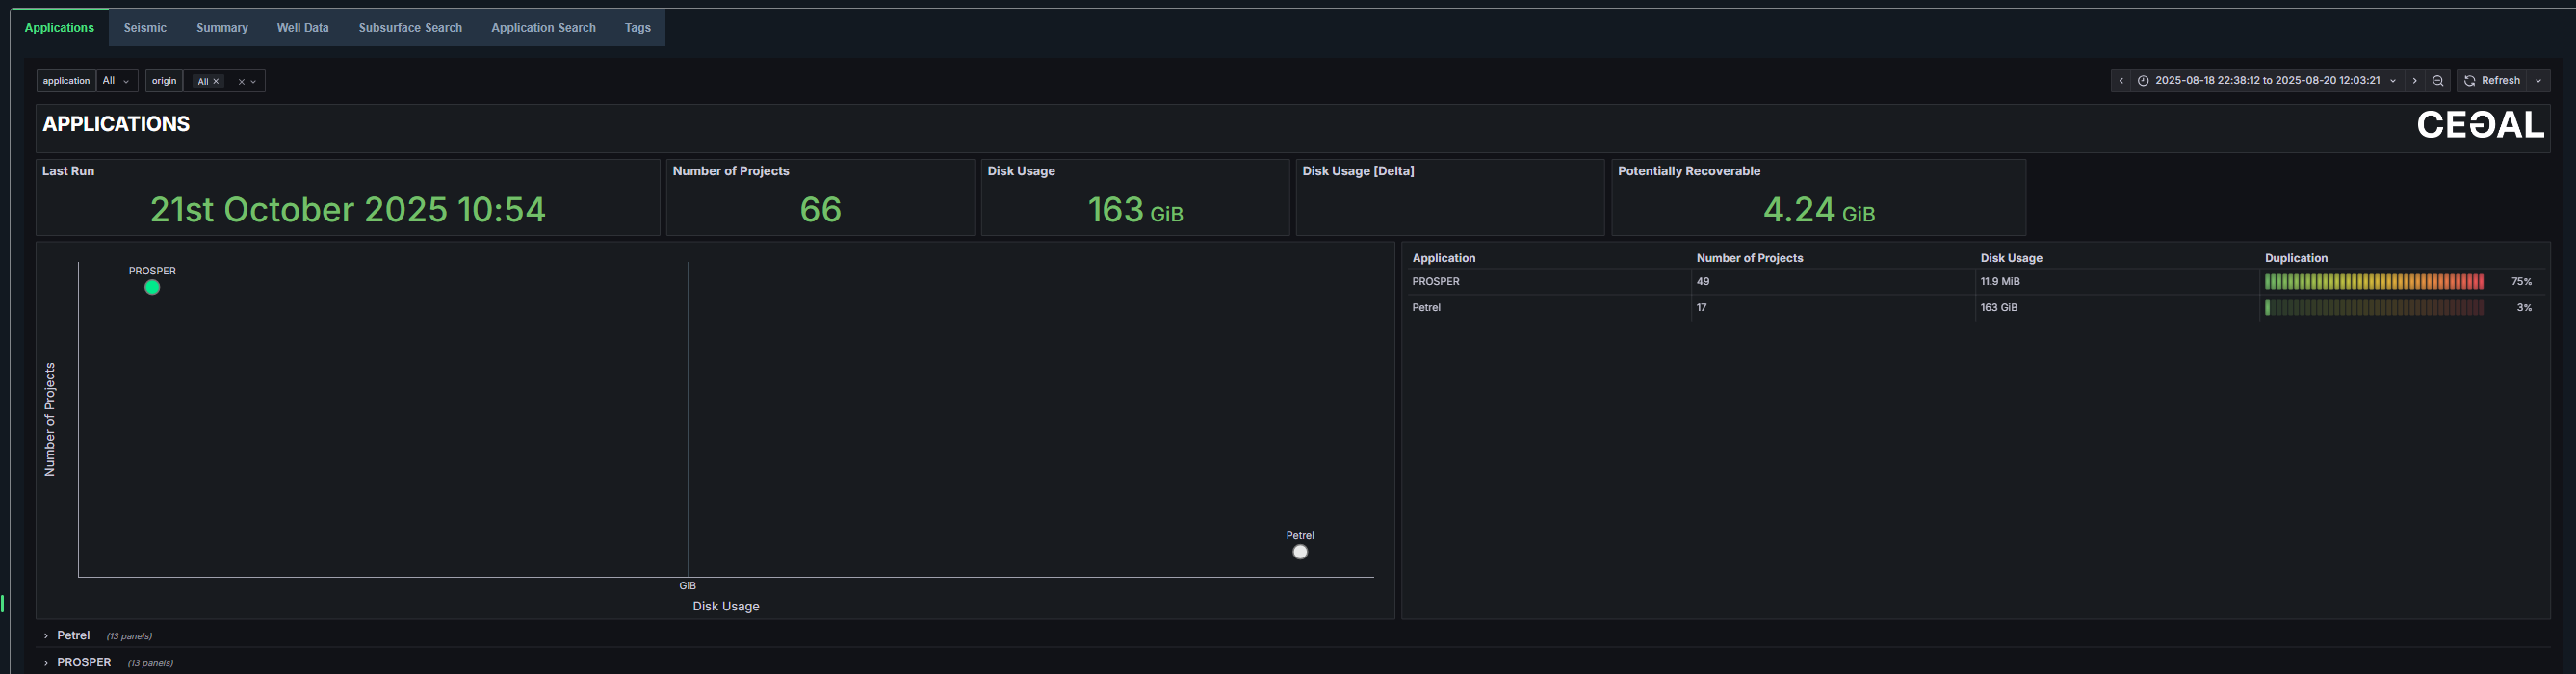Sort table by Duplication column header
Image resolution: width=2576 pixels, height=674 pixels.
2296,258
